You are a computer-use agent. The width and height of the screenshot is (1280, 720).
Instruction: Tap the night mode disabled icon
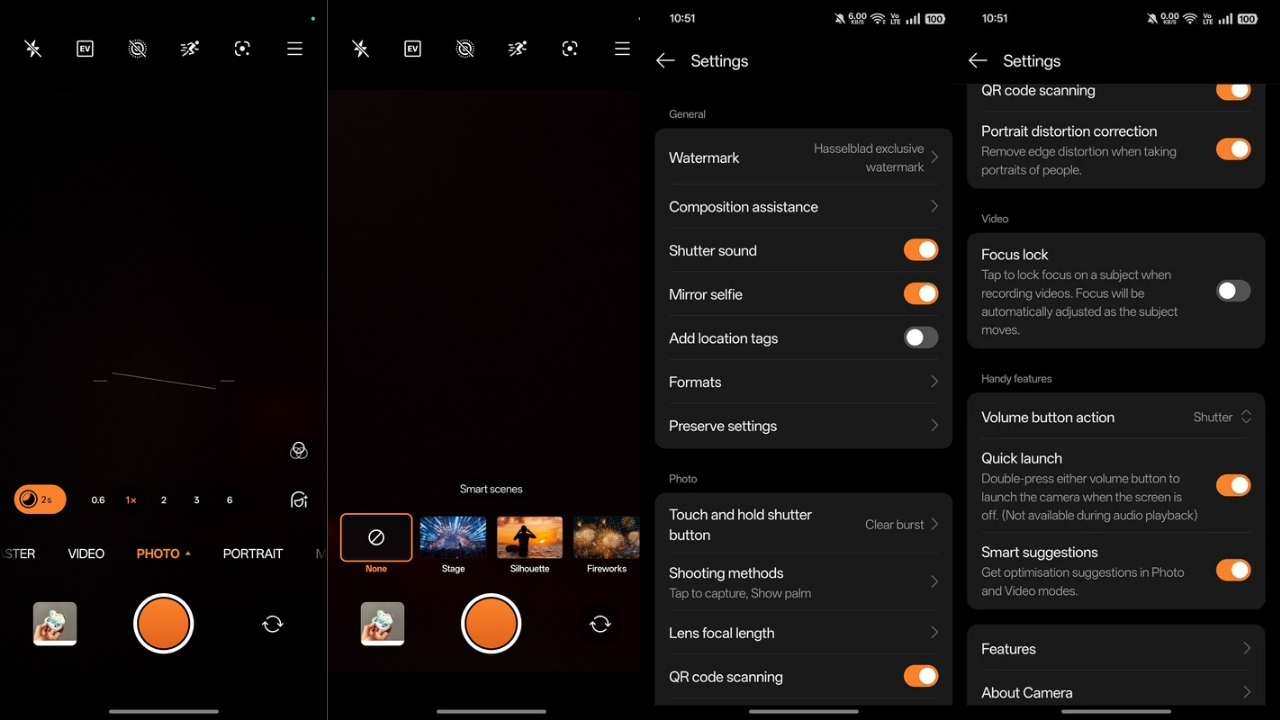point(137,47)
